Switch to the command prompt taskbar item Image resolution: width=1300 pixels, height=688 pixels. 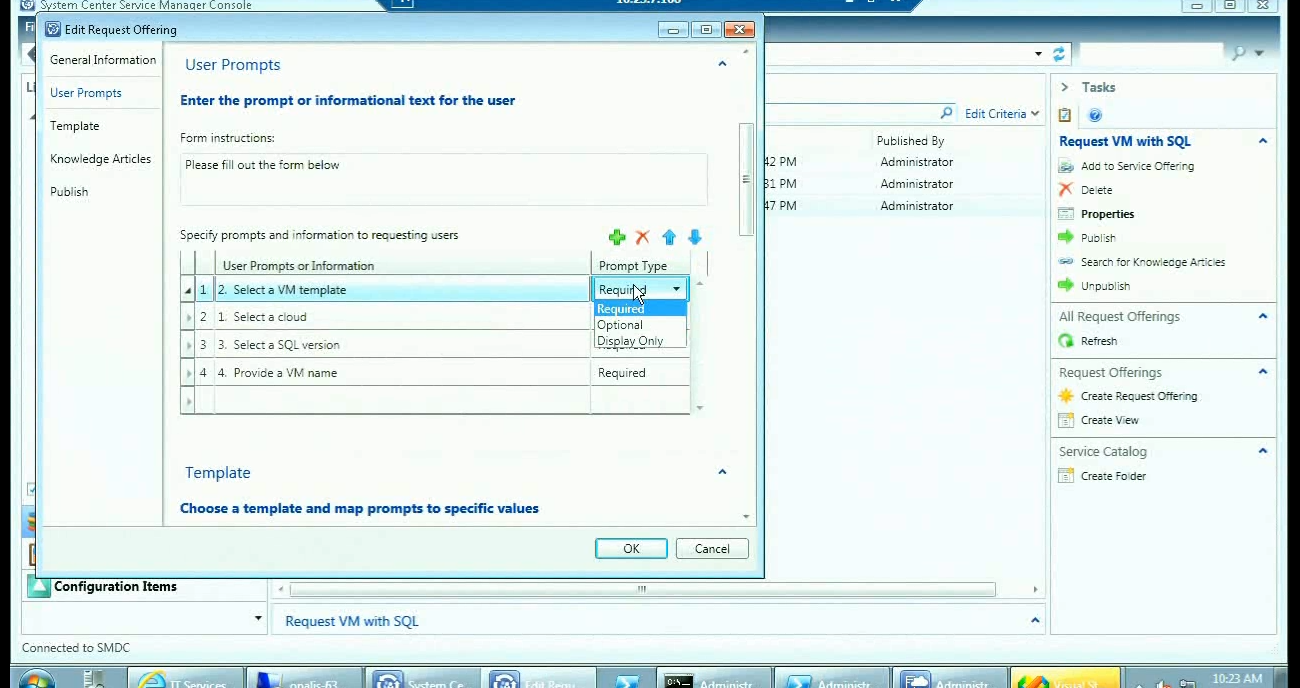coord(712,680)
